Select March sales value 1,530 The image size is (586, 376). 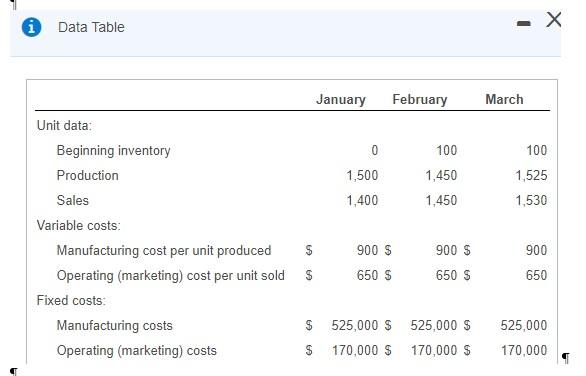click(x=531, y=201)
